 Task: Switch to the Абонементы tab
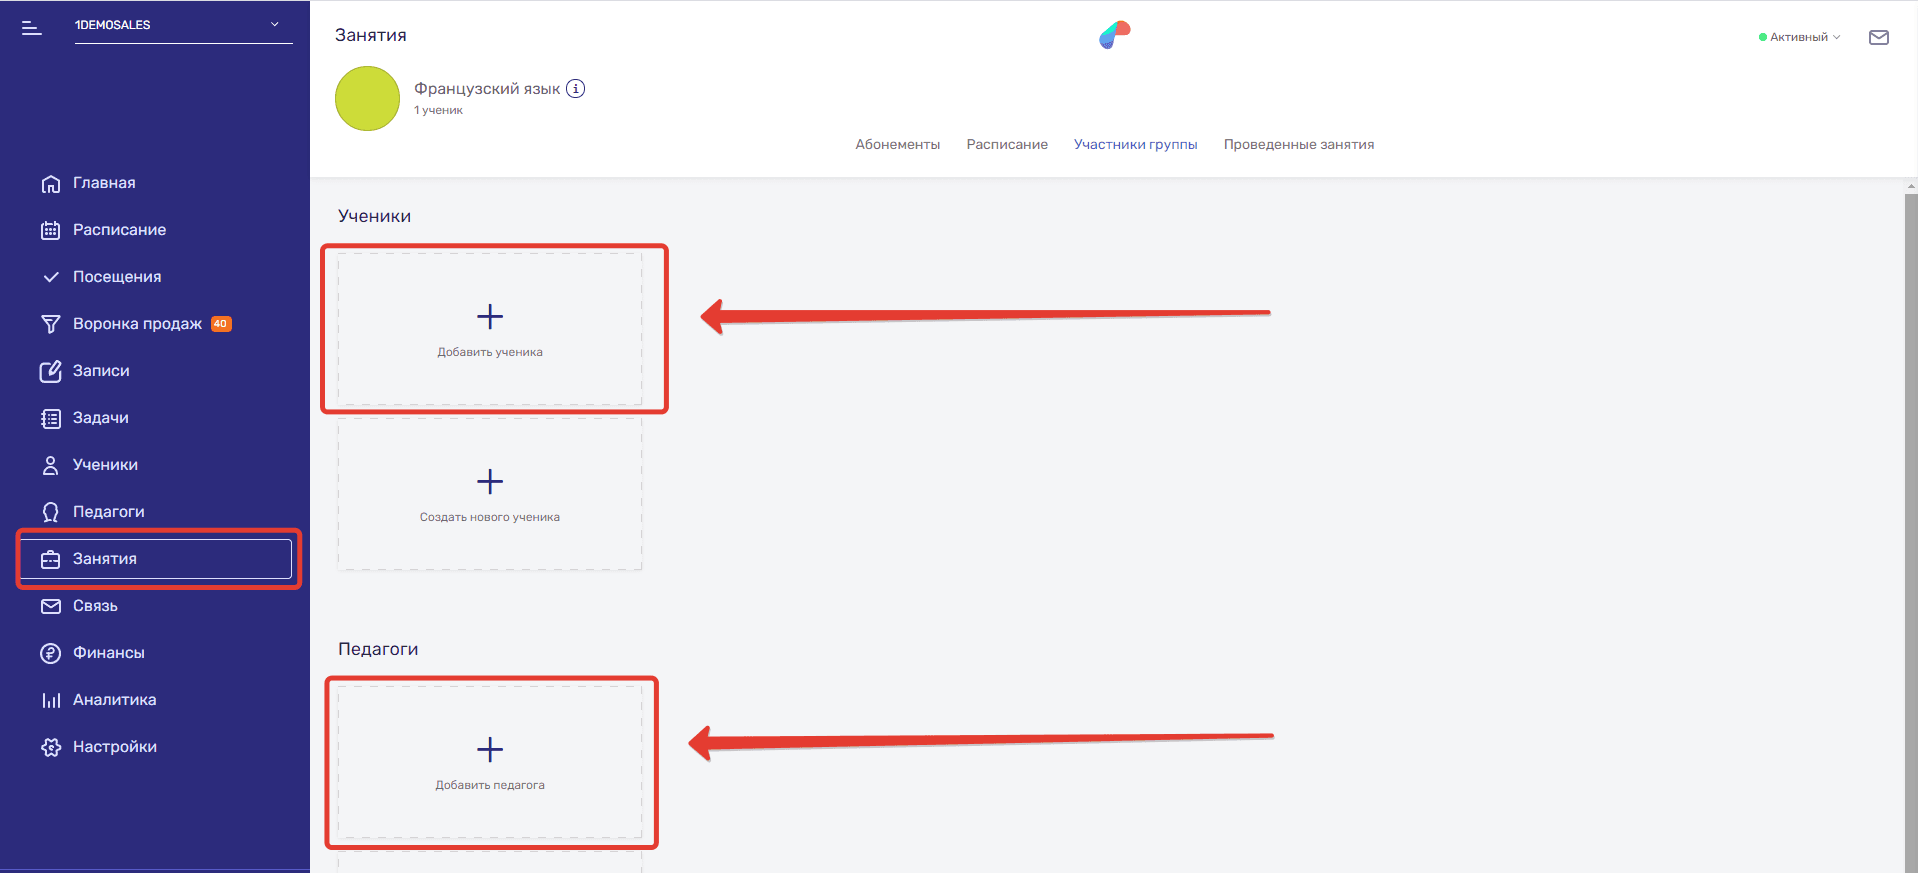pos(897,145)
